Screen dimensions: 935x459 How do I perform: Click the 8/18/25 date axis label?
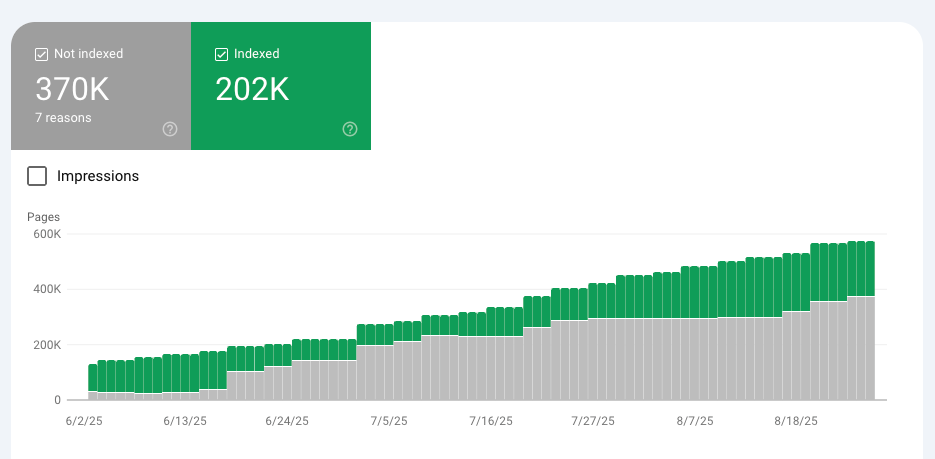tap(796, 421)
